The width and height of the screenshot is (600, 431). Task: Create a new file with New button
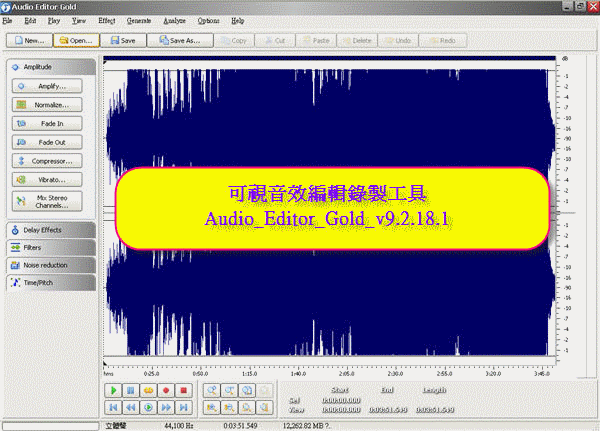click(29, 41)
